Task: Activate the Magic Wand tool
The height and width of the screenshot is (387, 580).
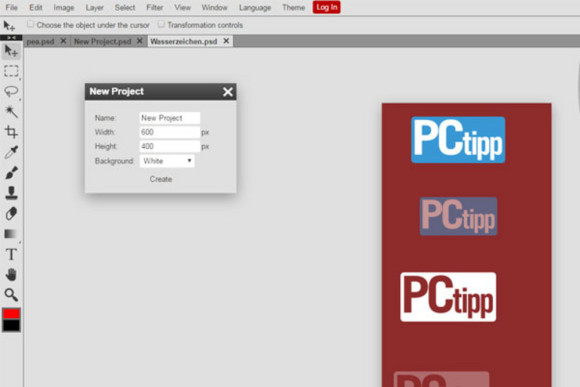Action: click(x=11, y=111)
